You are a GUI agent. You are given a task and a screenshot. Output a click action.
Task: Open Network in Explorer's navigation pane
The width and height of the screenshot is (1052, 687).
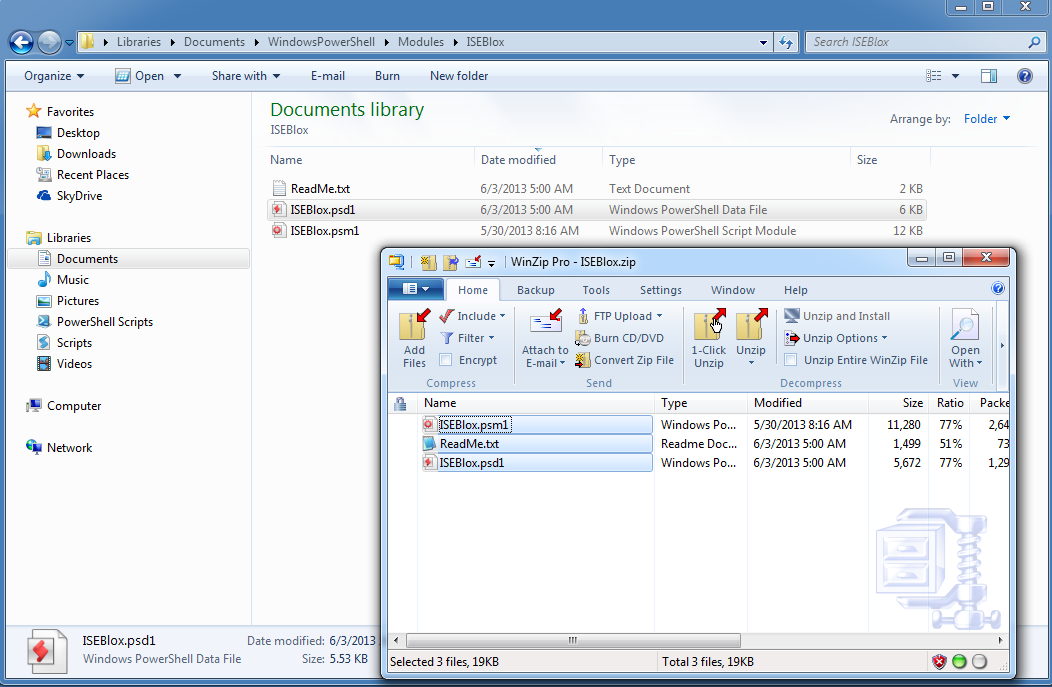pyautogui.click(x=59, y=447)
